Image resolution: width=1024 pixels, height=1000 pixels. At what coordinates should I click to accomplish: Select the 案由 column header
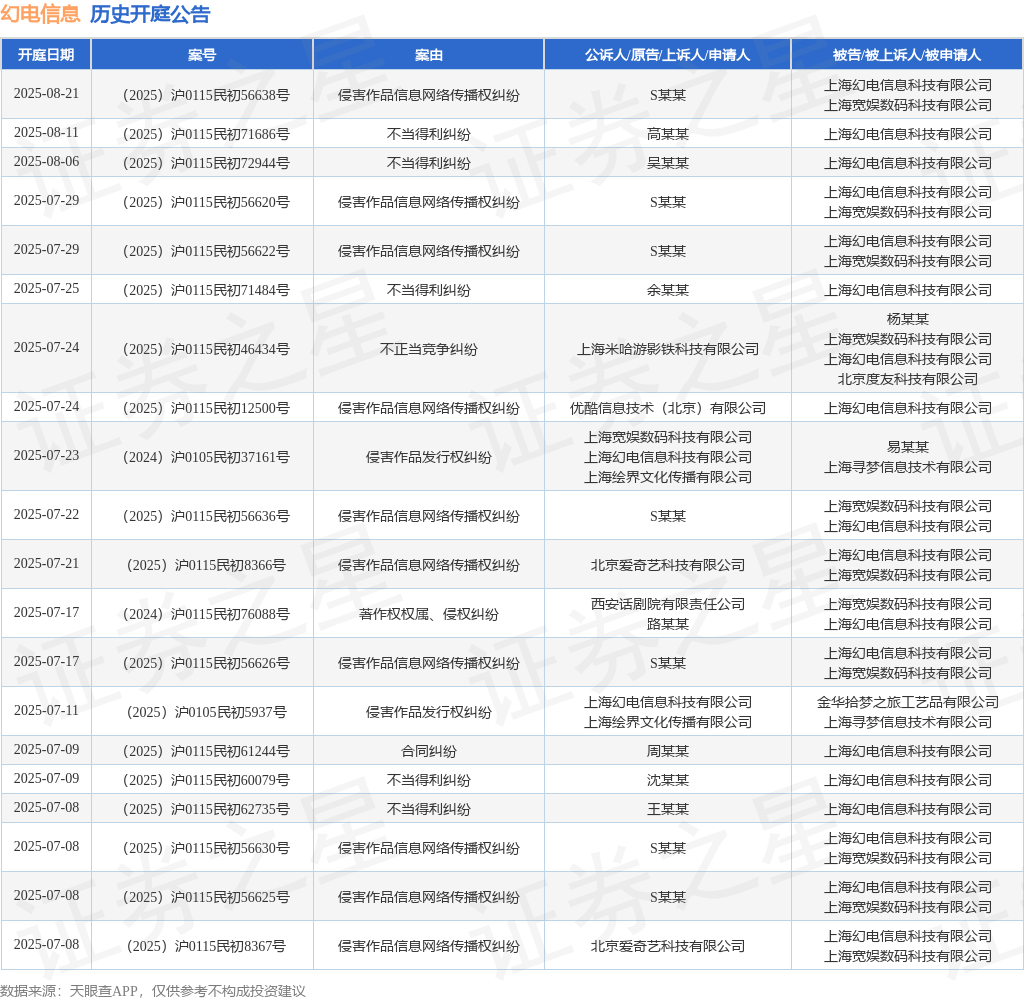coord(428,55)
